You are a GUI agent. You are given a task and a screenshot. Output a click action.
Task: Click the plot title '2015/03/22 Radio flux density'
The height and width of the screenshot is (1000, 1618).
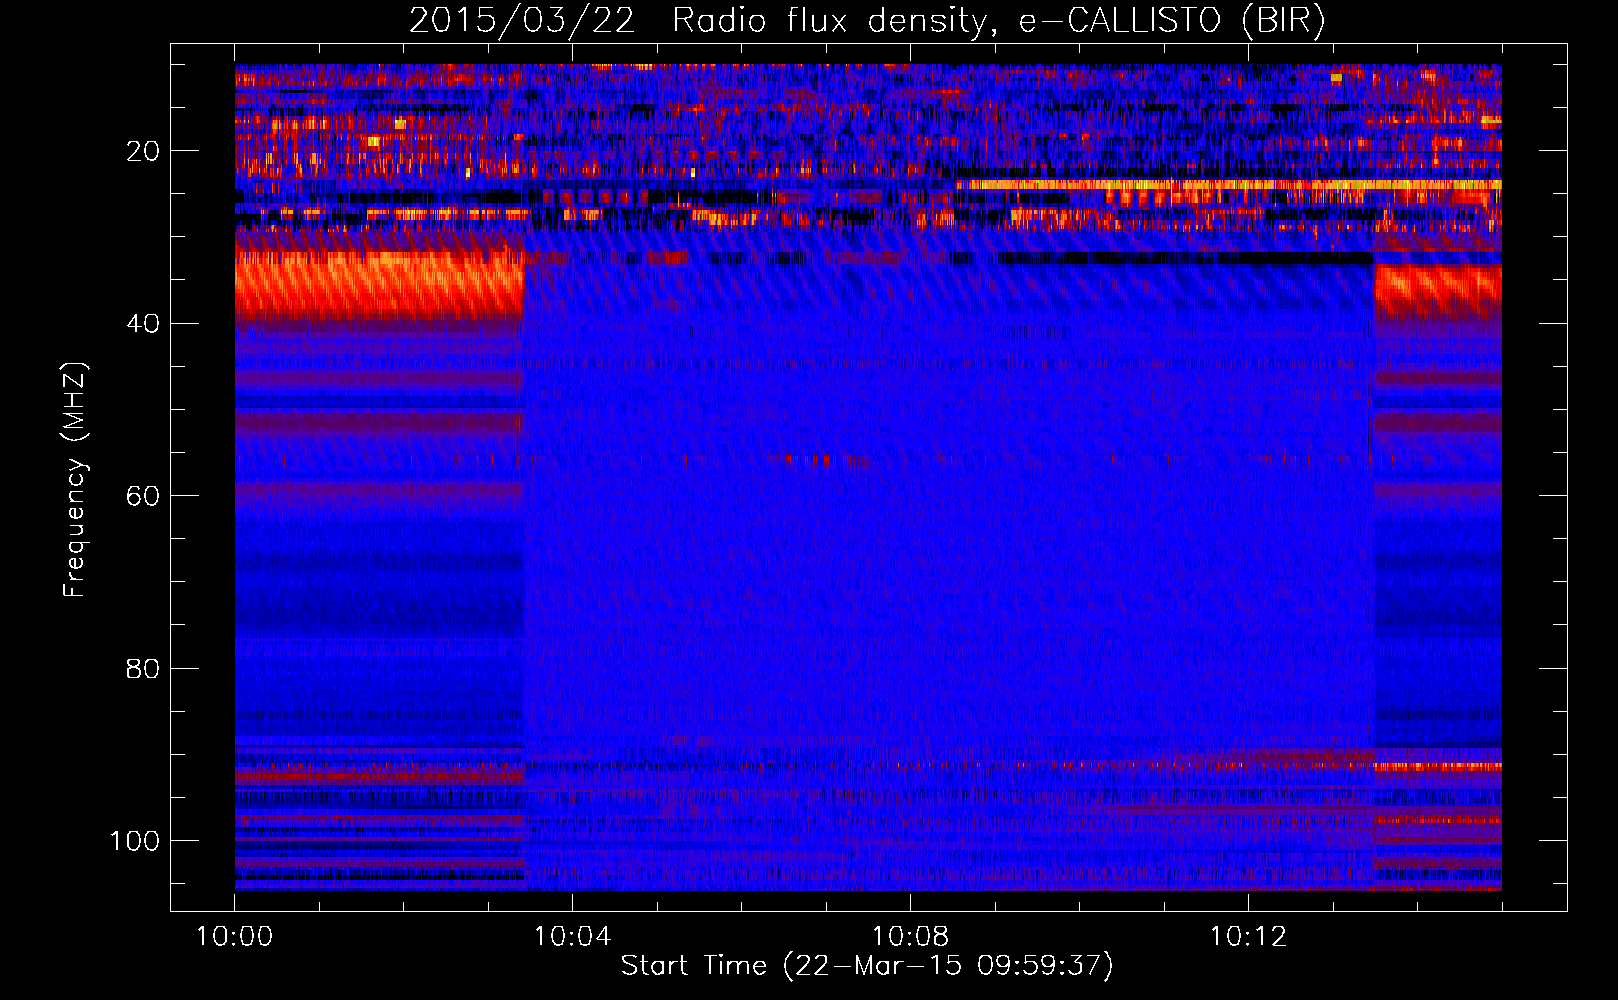click(x=698, y=21)
